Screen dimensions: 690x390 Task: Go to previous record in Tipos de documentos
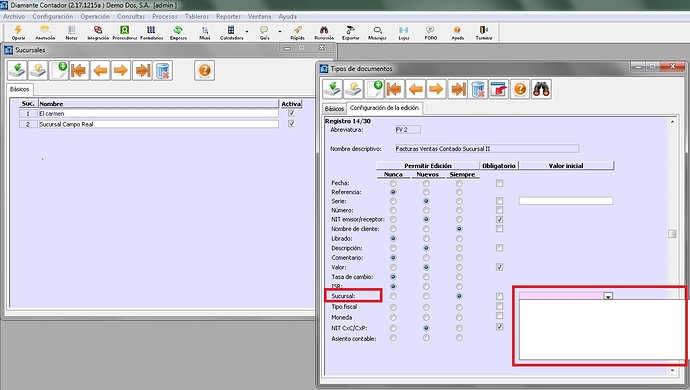415,89
